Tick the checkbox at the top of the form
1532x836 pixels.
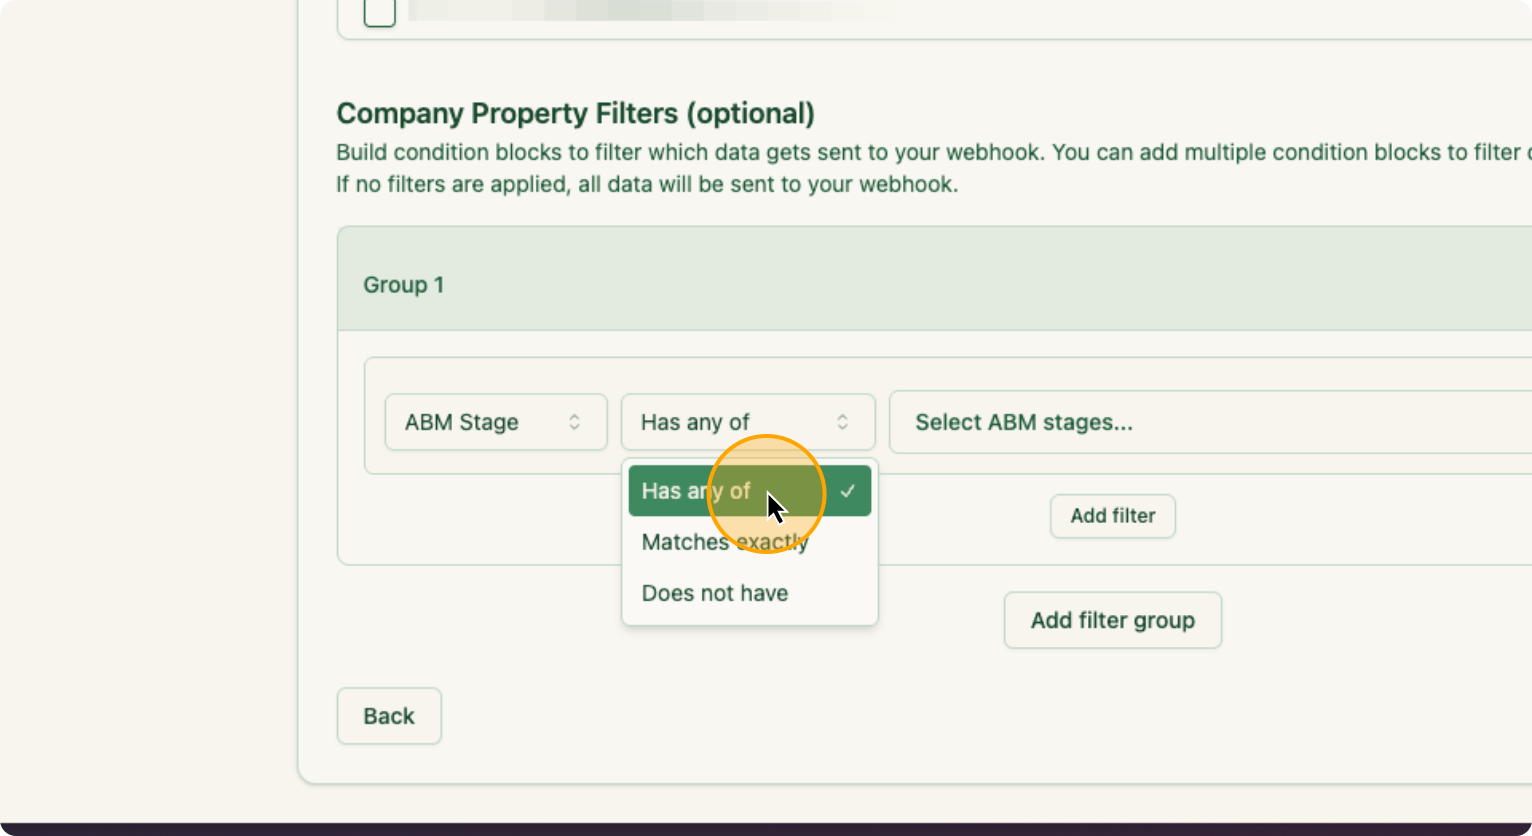(x=379, y=12)
